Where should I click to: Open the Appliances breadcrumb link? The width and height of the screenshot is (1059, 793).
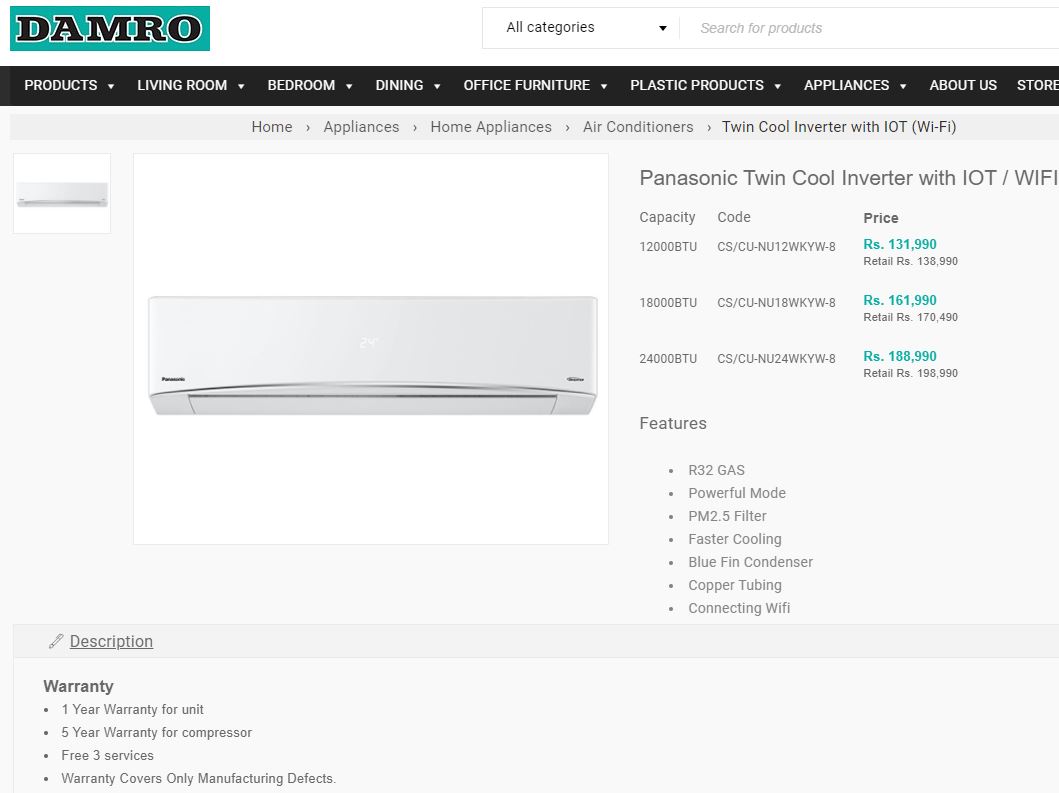click(x=361, y=127)
